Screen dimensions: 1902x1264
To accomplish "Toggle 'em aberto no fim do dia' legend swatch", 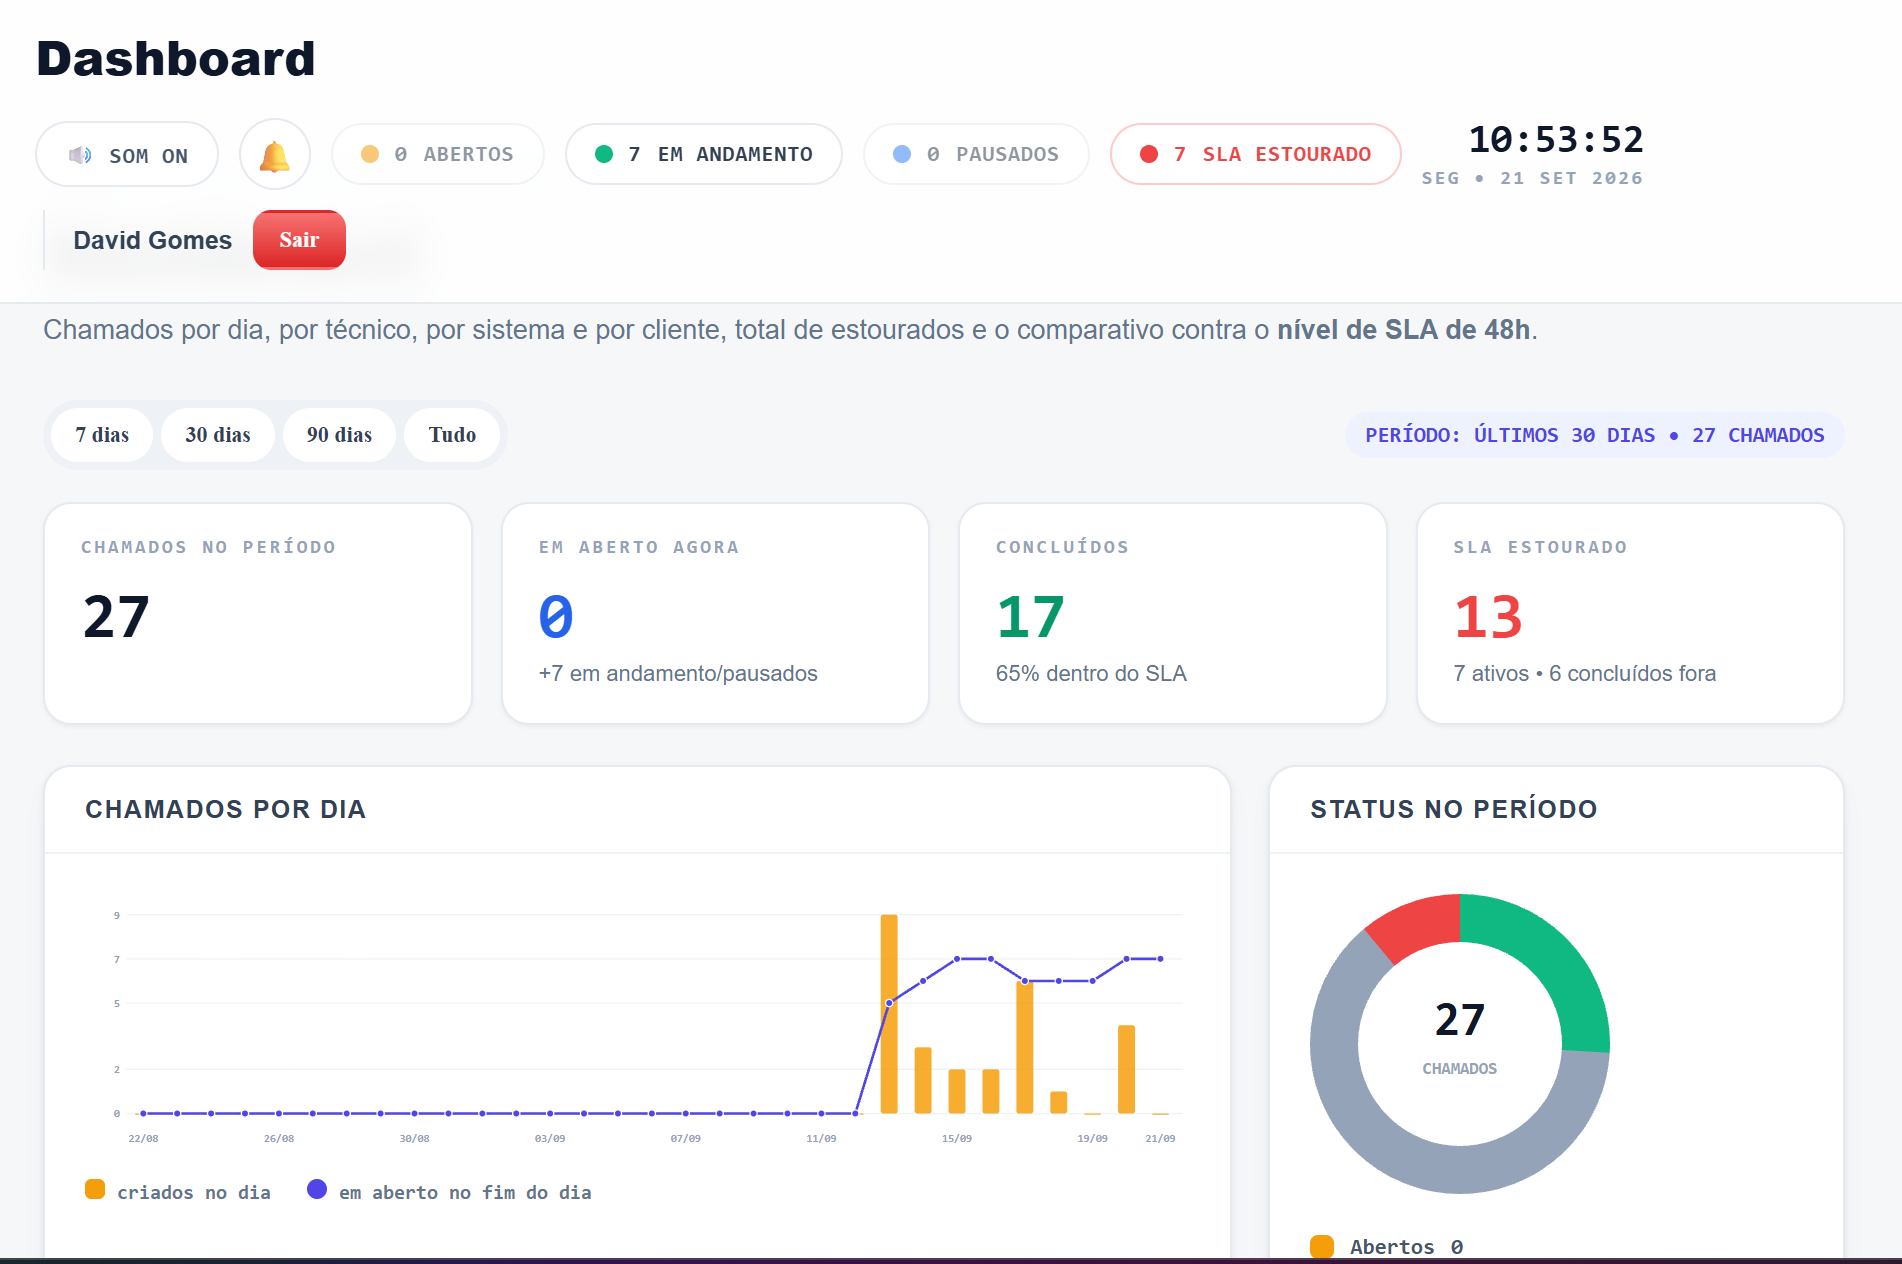I will pos(317,1189).
